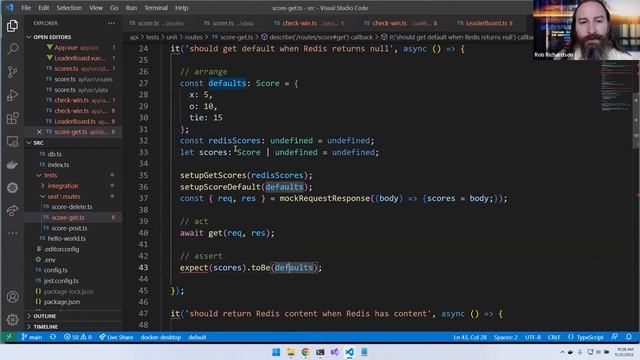Close score-get.ts in Open Editors list
640x360 pixels.
39,132
